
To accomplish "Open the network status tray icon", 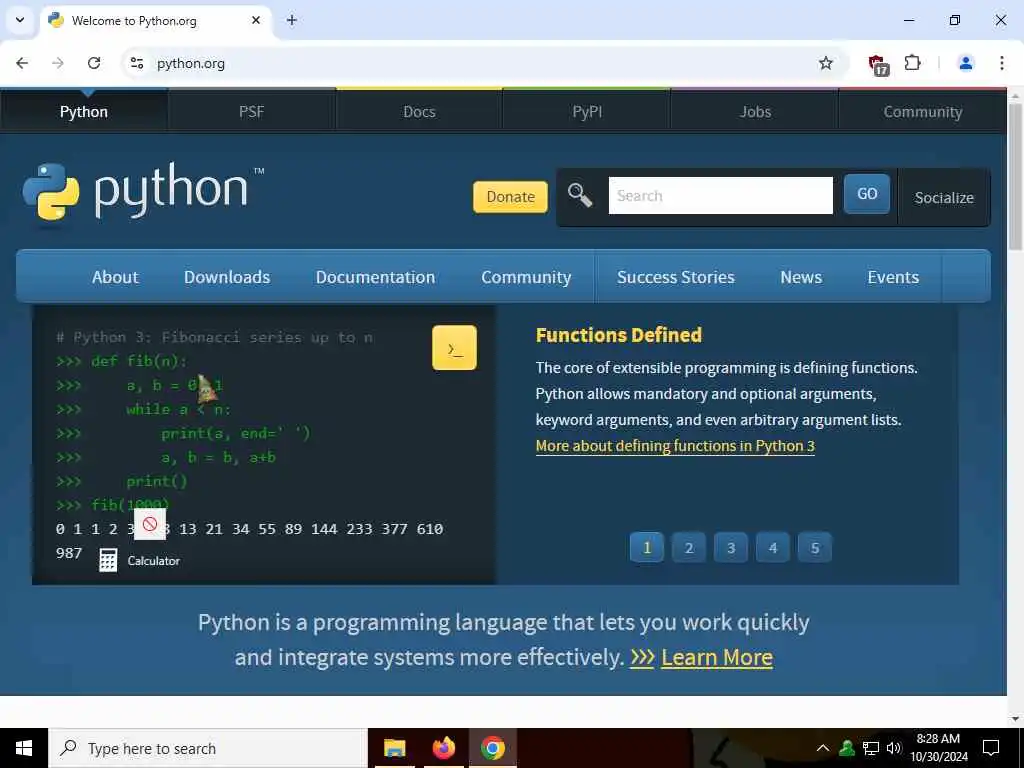I will coord(871,748).
